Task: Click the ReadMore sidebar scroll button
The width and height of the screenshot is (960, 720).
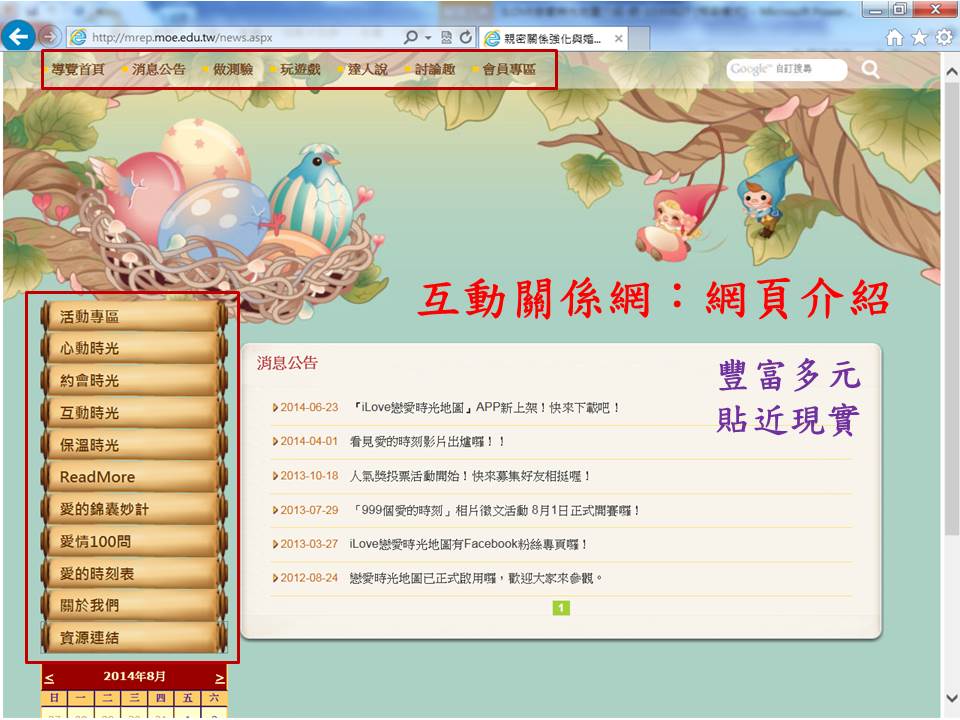Action: pyautogui.click(x=132, y=477)
